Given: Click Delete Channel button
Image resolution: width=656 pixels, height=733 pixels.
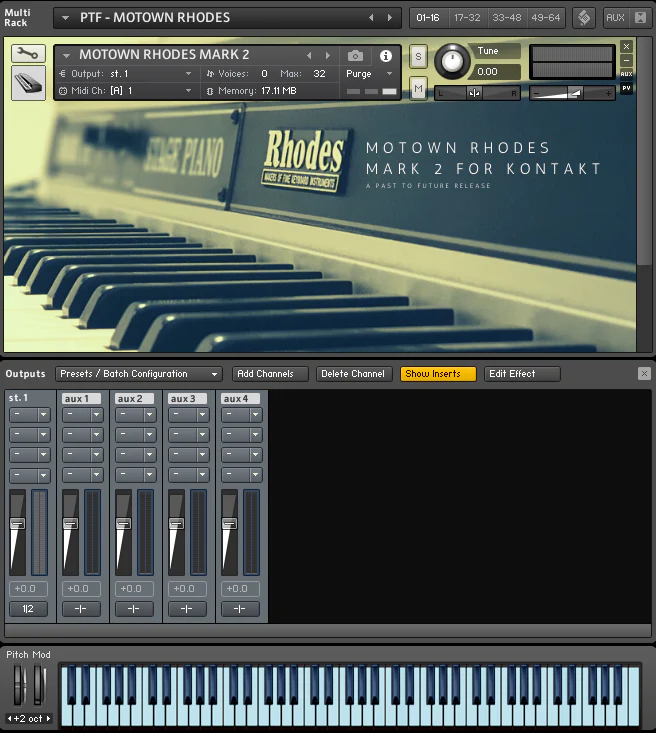Looking at the screenshot, I should (x=354, y=374).
